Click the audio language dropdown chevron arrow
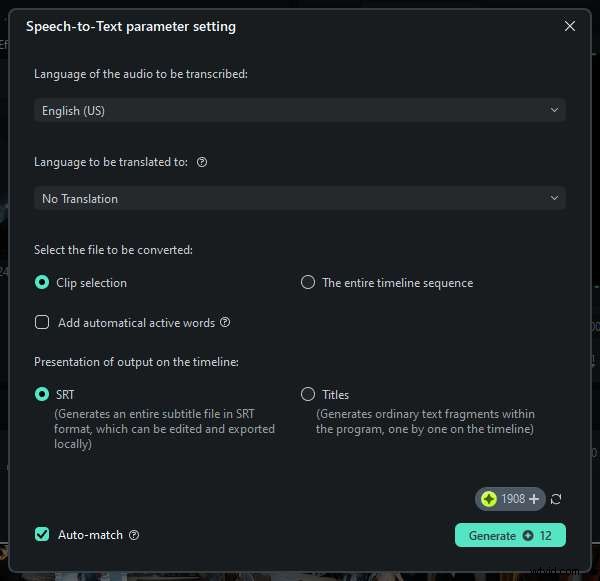The width and height of the screenshot is (600, 581). click(554, 111)
